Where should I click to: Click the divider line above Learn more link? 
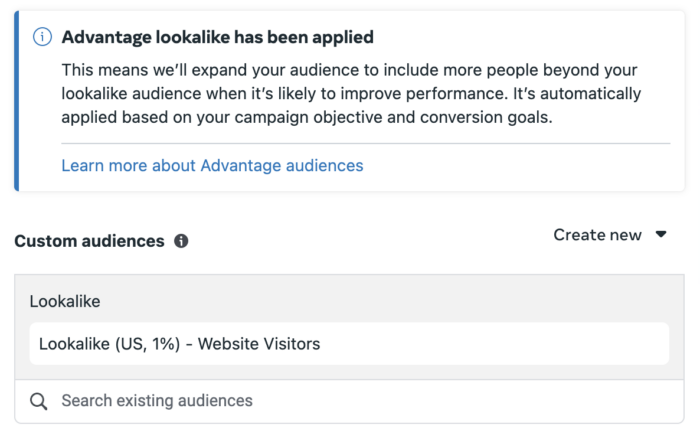pos(366,143)
